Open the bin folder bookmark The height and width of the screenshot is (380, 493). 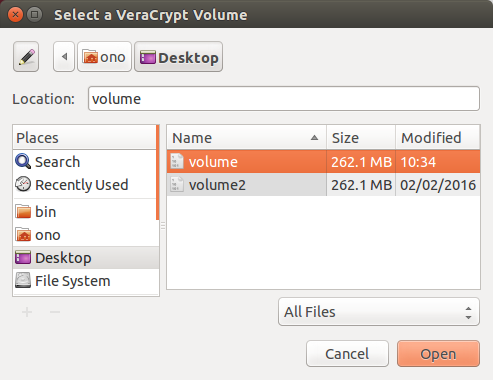pyautogui.click(x=85, y=212)
